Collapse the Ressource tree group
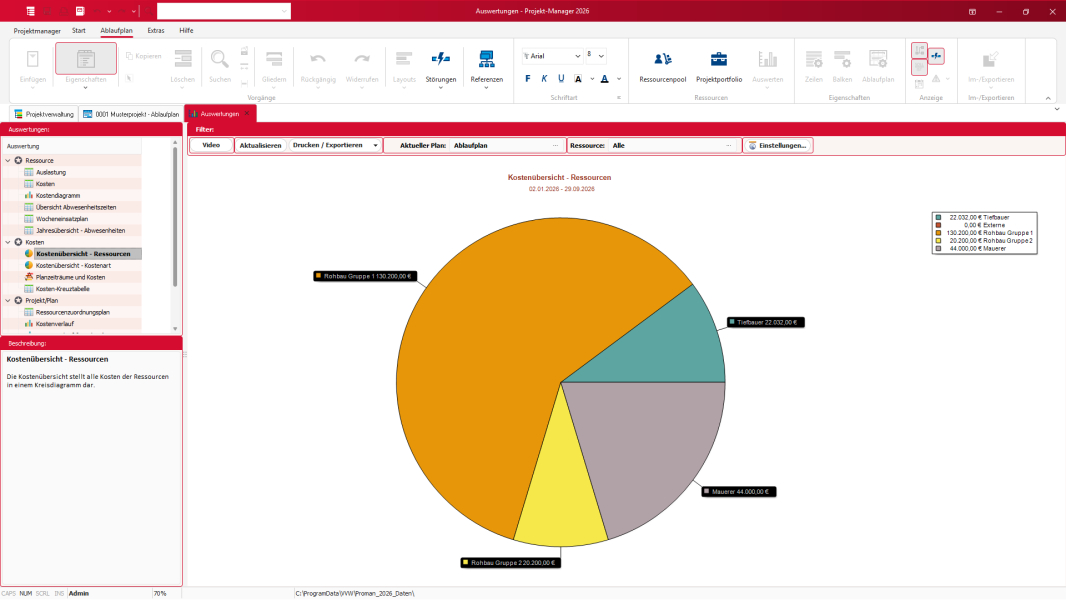The image size is (1066, 600). (8, 160)
